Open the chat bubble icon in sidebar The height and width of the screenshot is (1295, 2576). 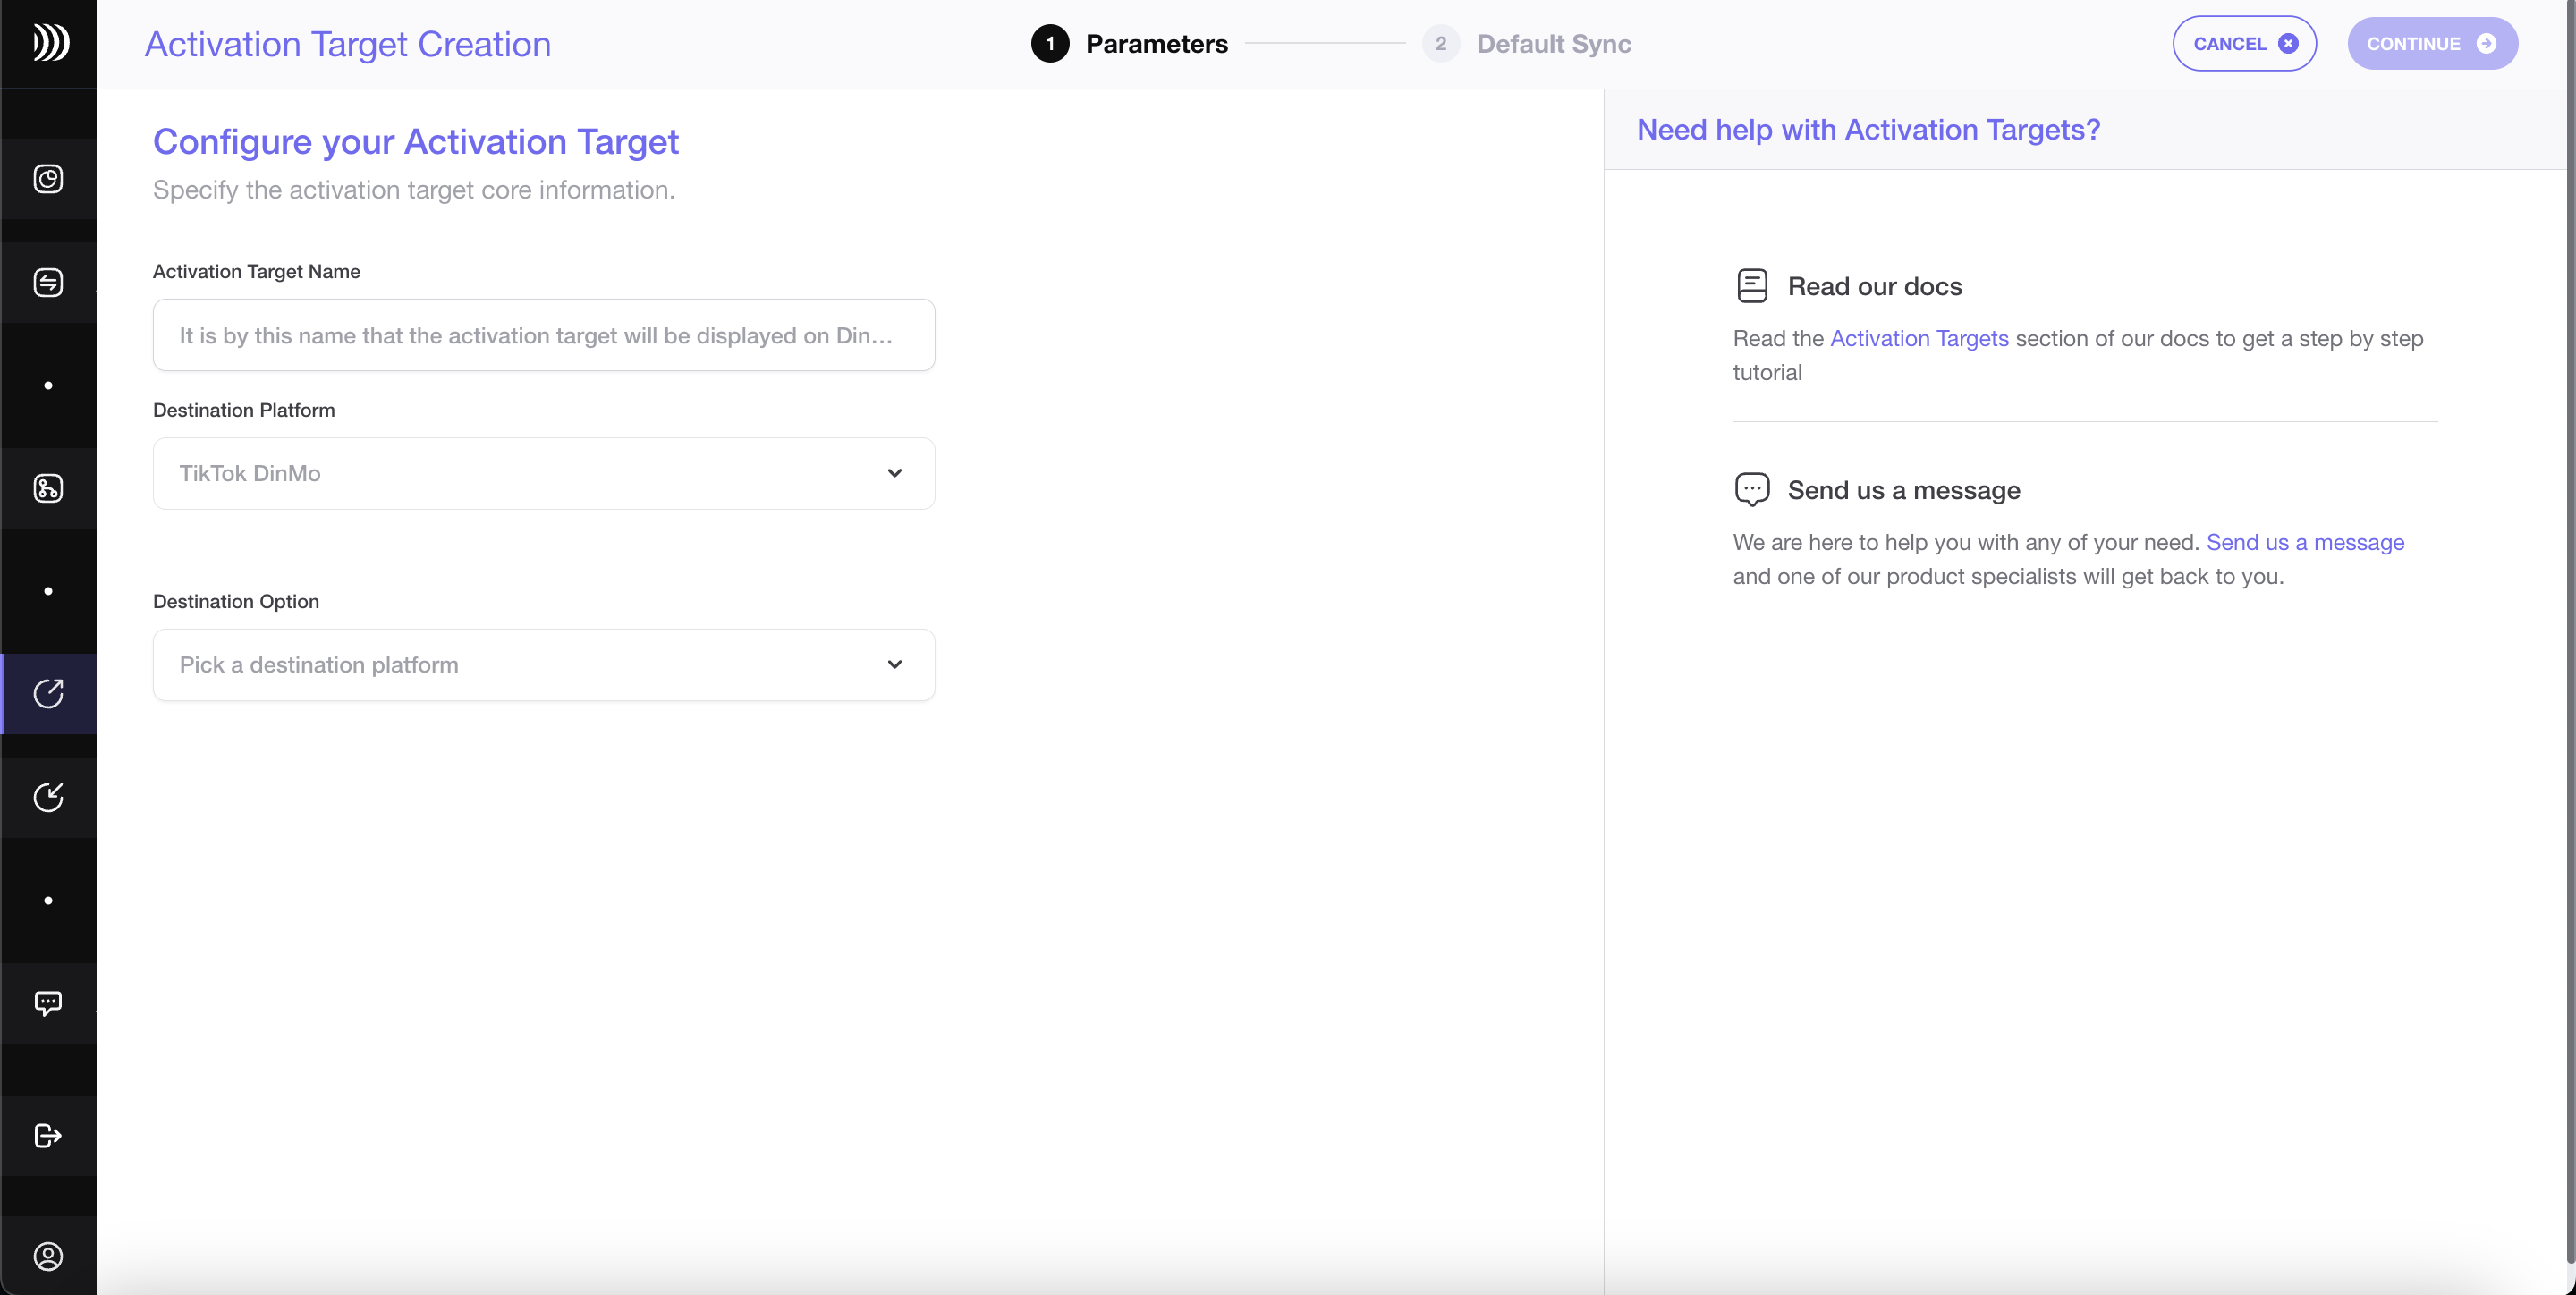[48, 1003]
